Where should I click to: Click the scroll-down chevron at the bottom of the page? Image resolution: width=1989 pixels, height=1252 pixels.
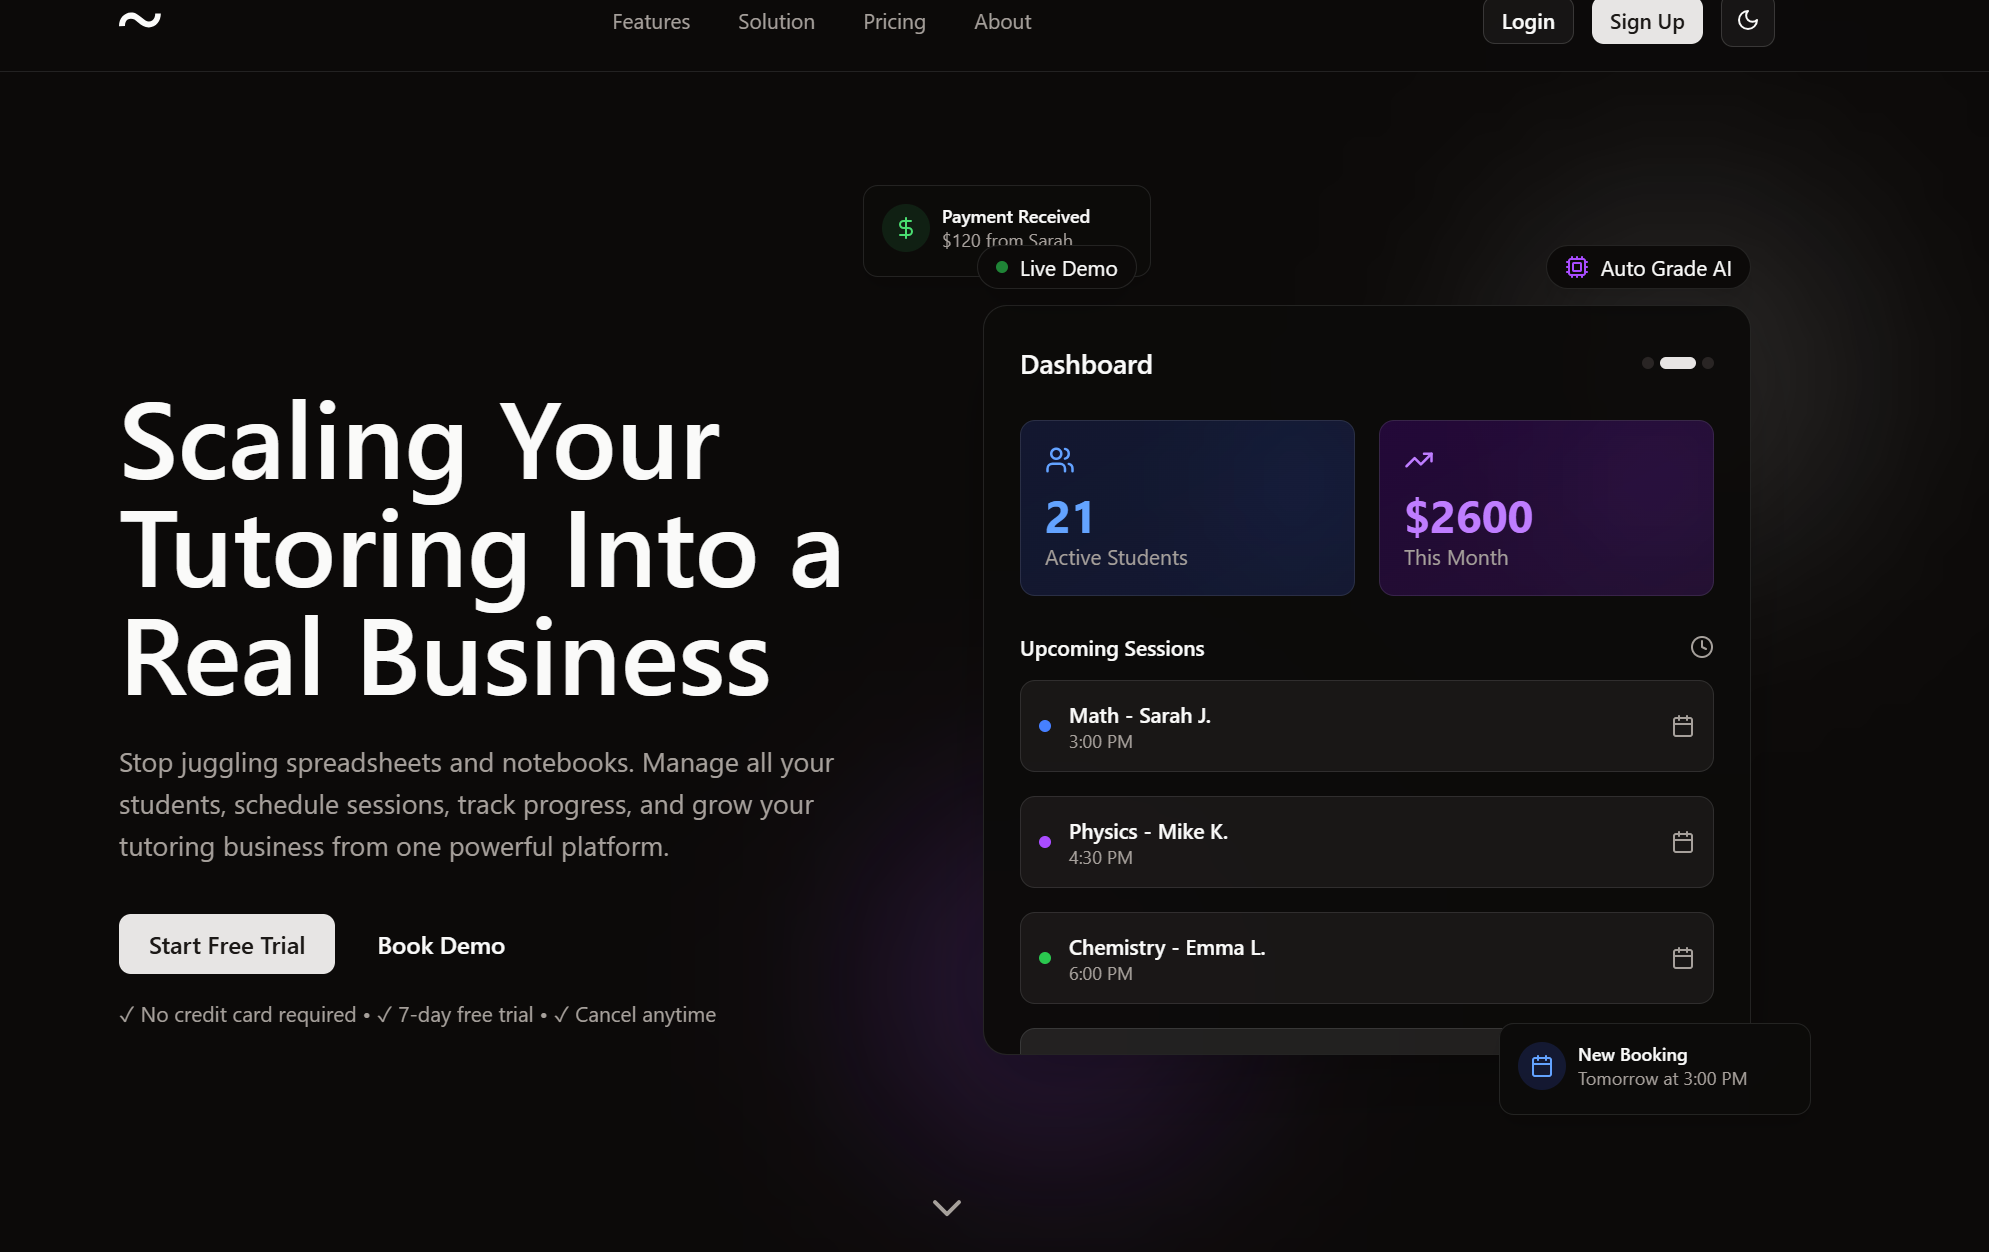pyautogui.click(x=946, y=1208)
